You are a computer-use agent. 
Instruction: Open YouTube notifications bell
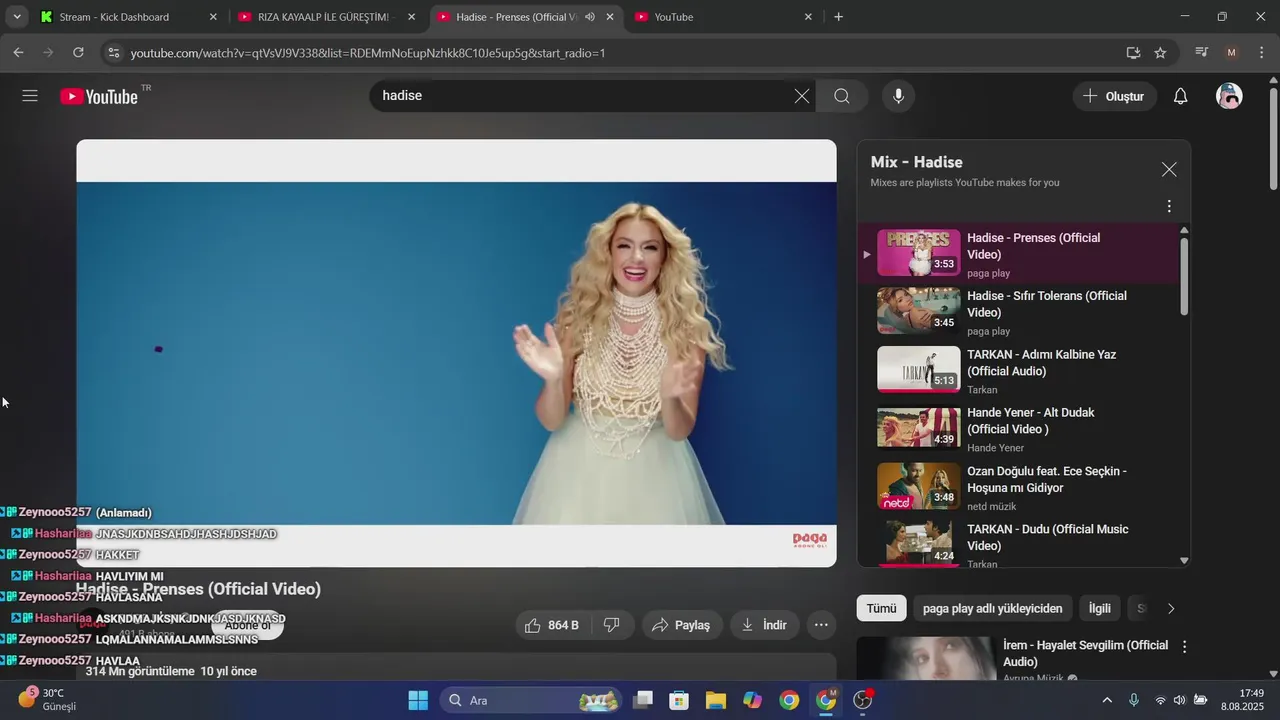[x=1180, y=96]
